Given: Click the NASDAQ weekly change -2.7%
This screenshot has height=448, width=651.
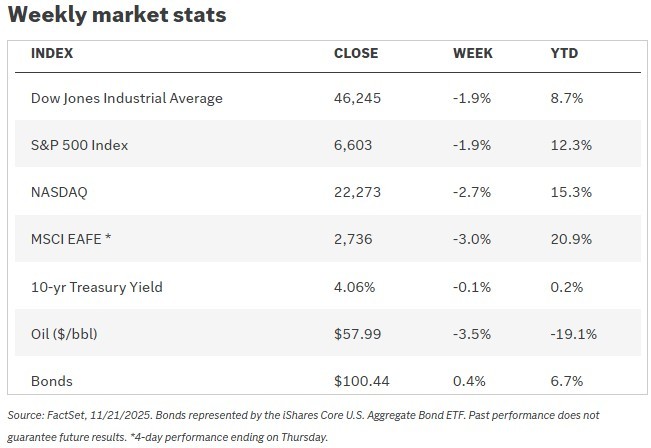Looking at the screenshot, I should 473,193.
